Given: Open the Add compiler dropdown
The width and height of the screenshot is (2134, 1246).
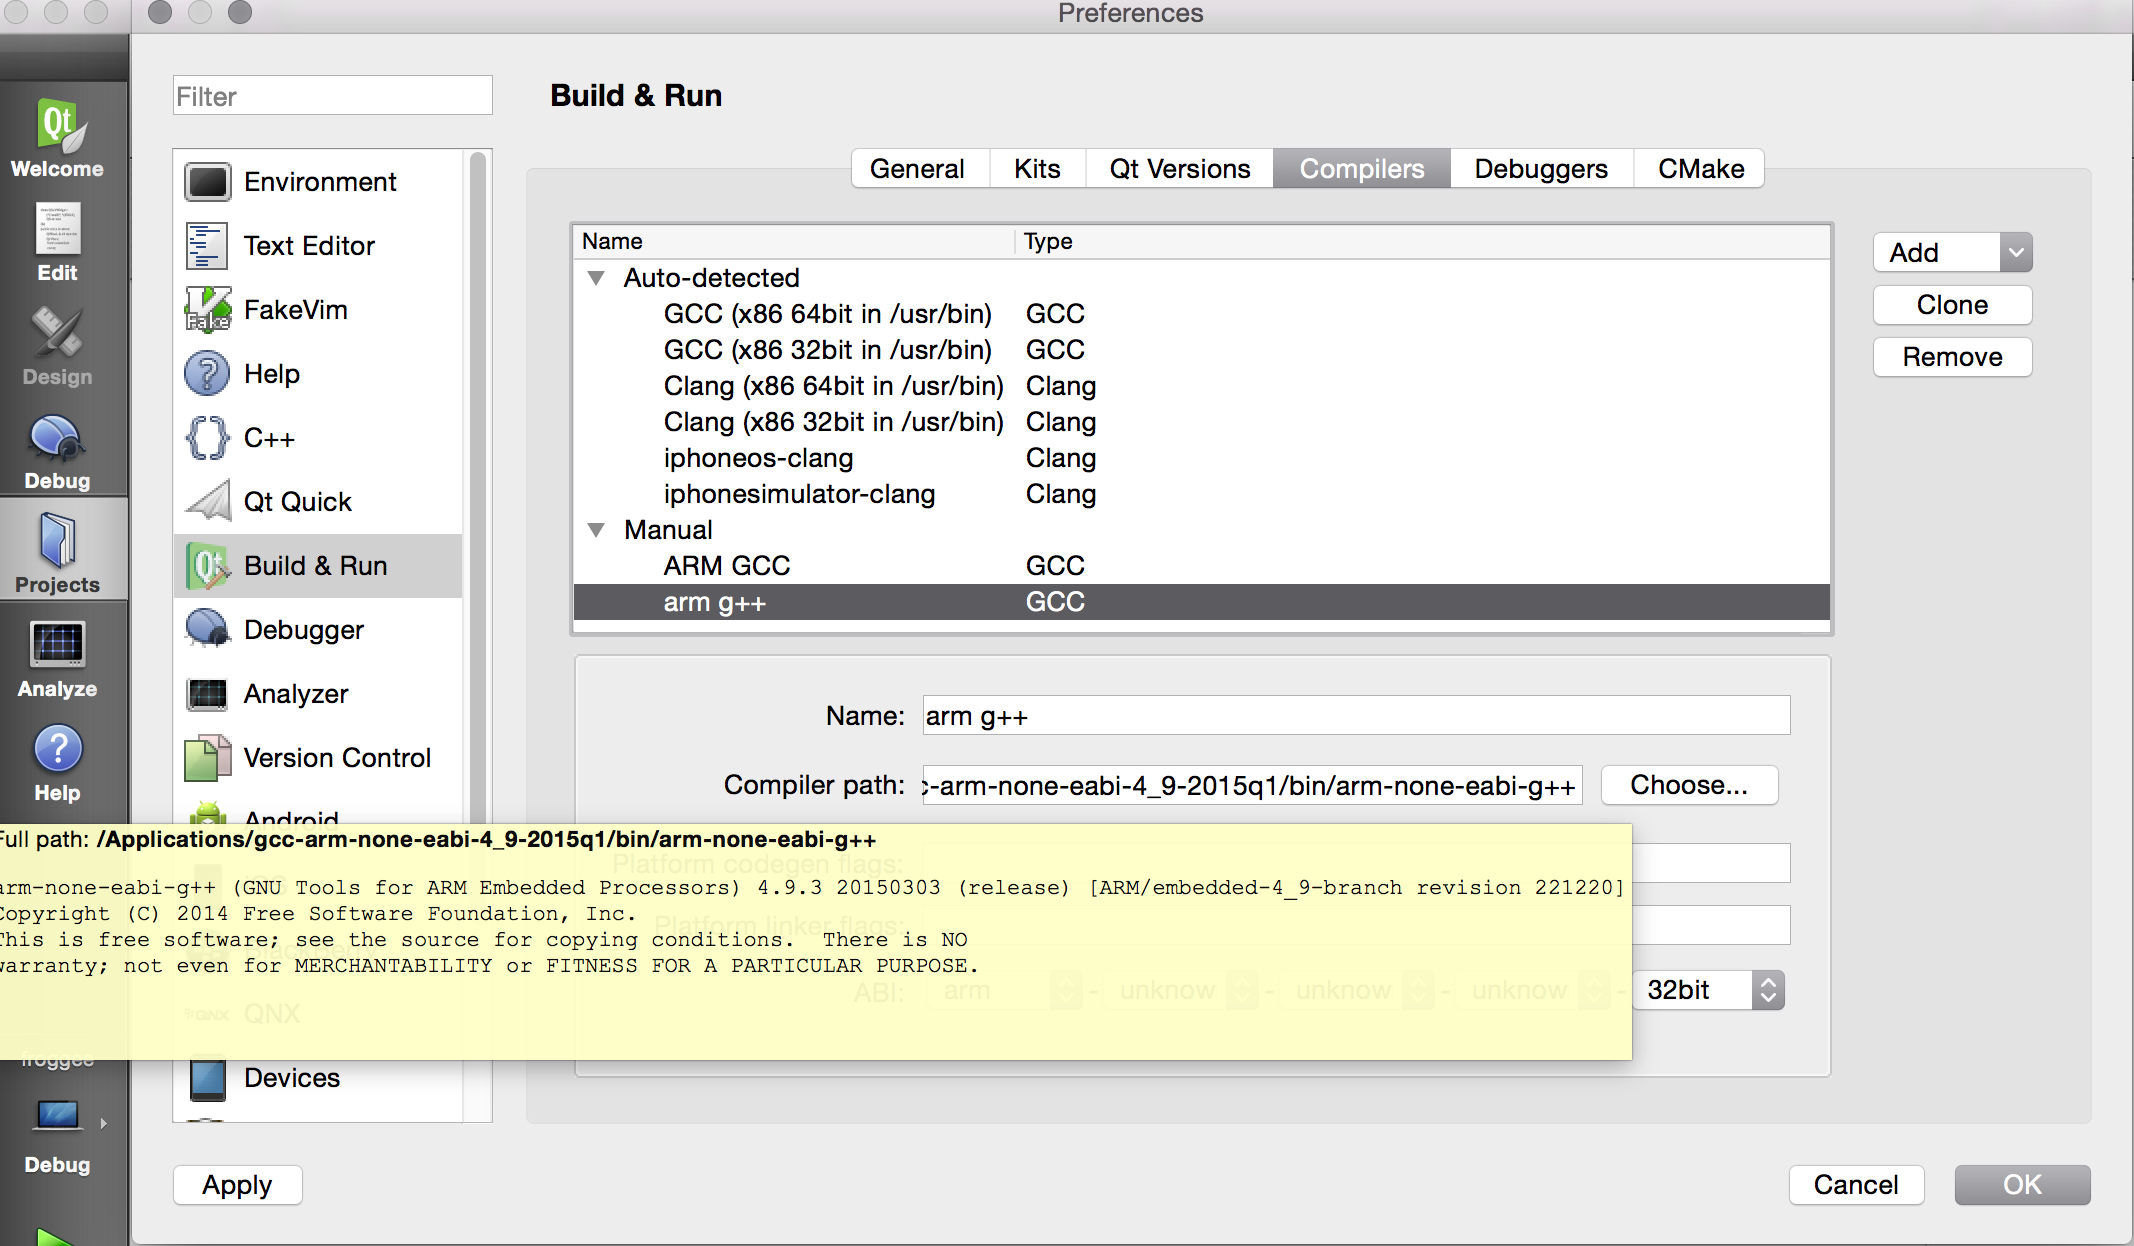Looking at the screenshot, I should pos(2016,253).
